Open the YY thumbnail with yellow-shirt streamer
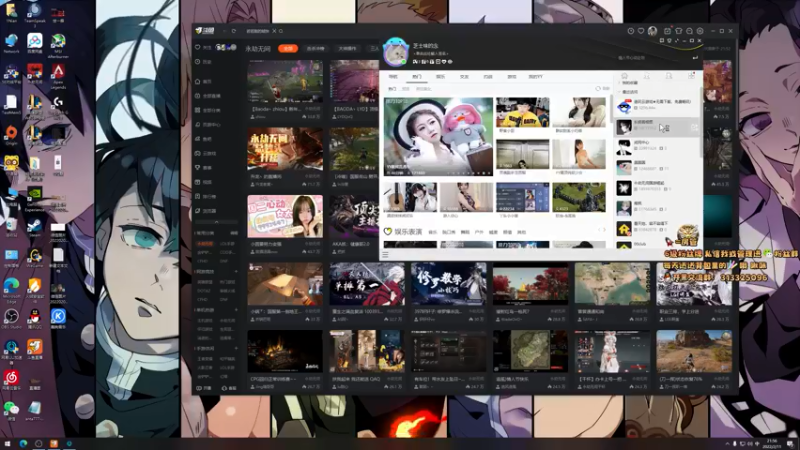Screen dimensions: 800x450 522,112
